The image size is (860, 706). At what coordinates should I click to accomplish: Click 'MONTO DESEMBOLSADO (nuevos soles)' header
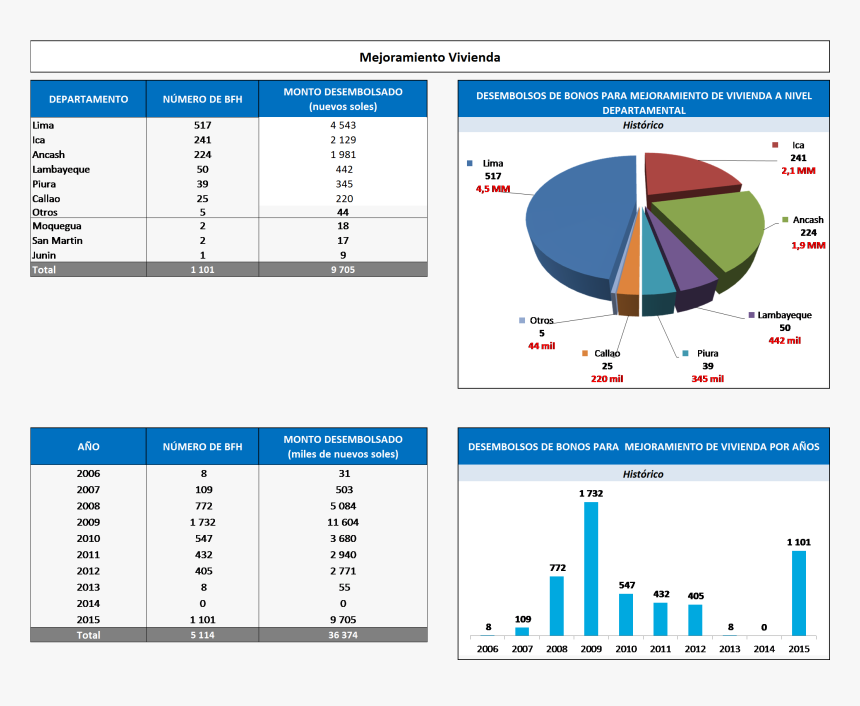[x=343, y=99]
